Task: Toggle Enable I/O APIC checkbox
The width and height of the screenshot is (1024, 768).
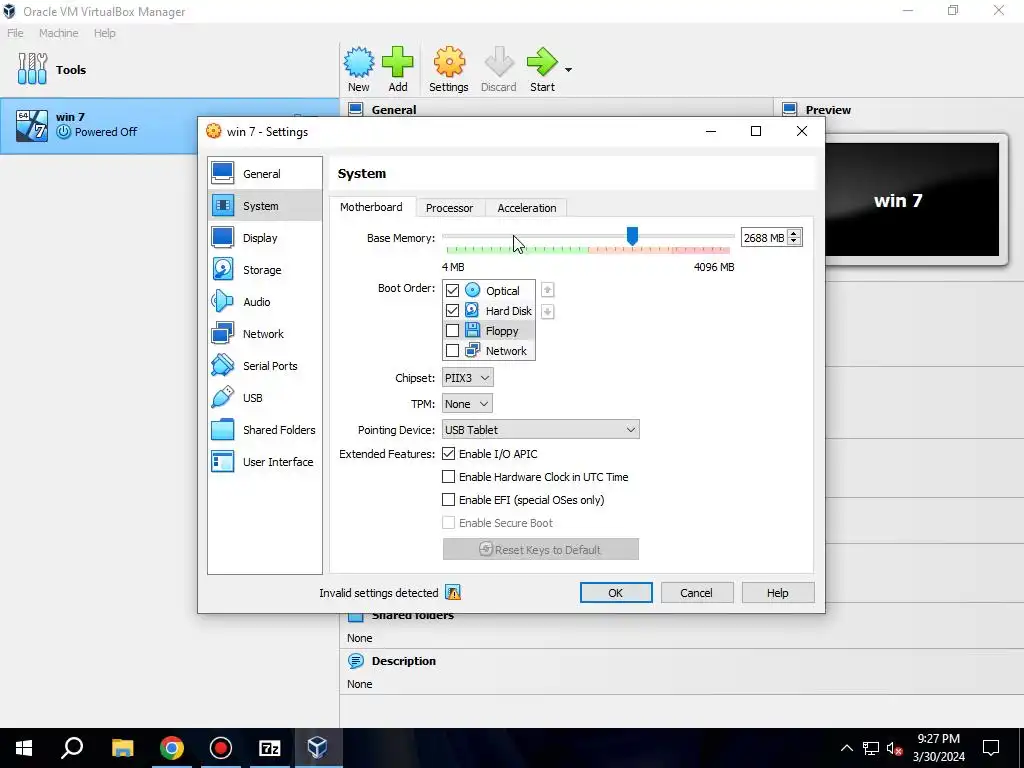Action: tap(449, 453)
